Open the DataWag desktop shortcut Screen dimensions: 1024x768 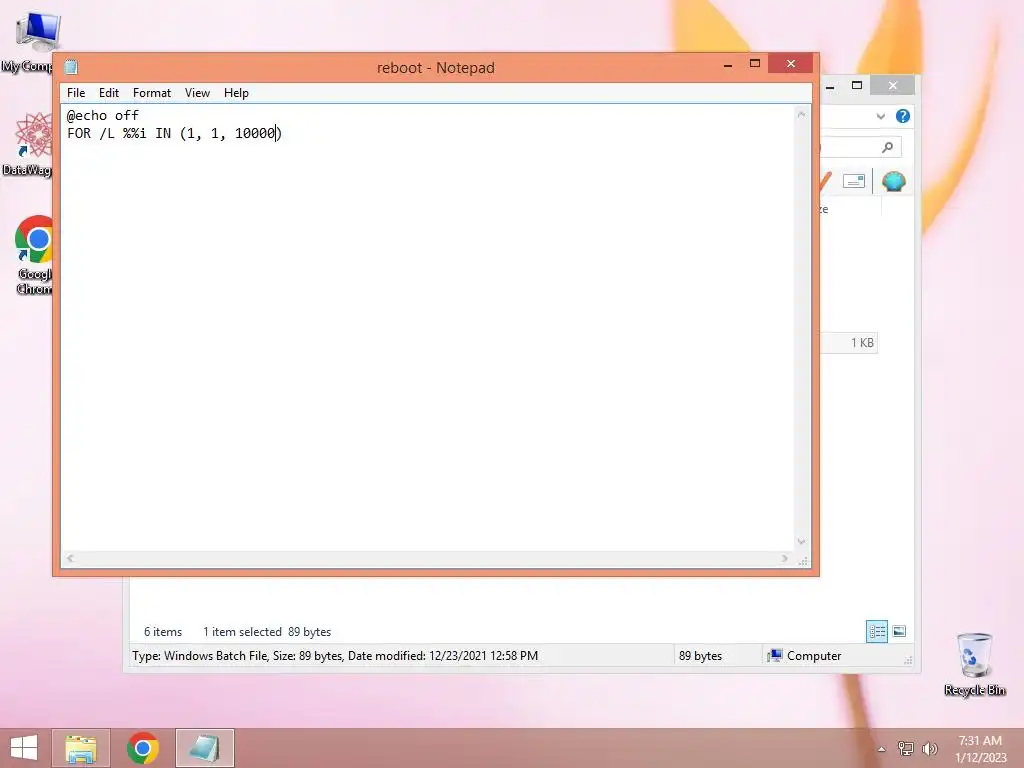[29, 144]
